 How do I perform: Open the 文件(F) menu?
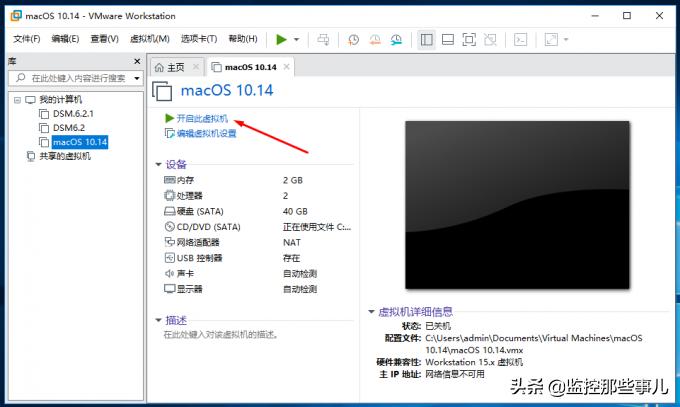click(26, 39)
